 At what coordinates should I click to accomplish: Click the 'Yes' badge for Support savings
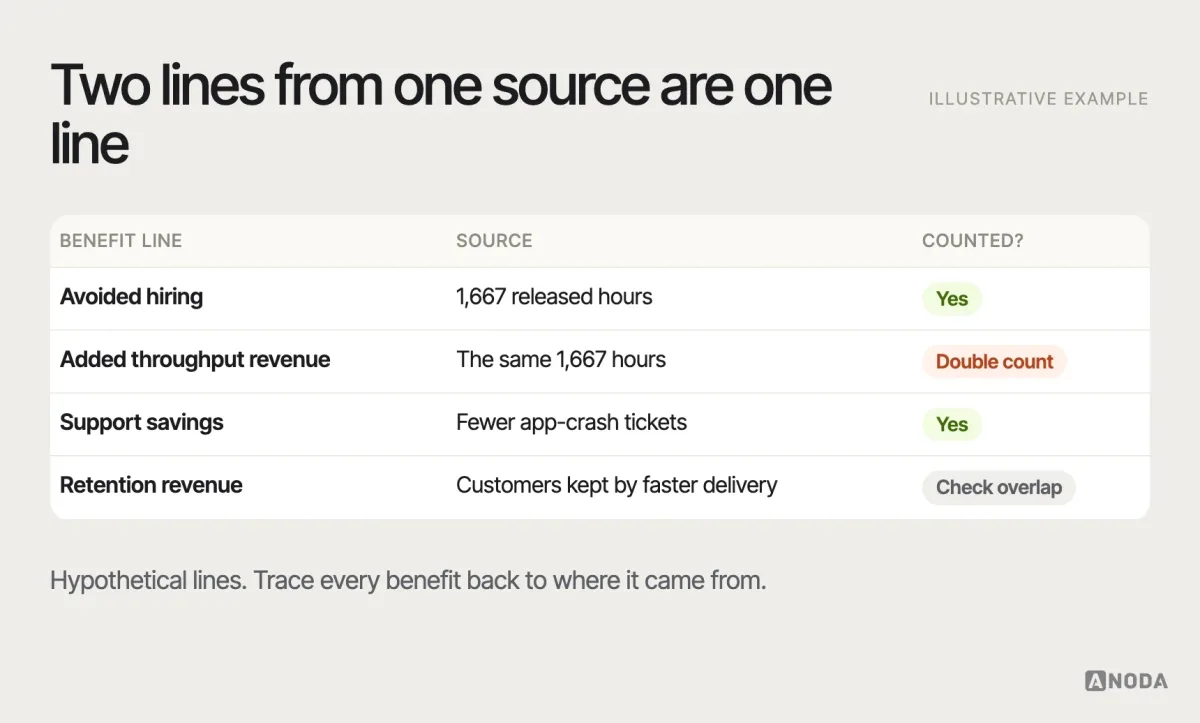[x=952, y=424]
